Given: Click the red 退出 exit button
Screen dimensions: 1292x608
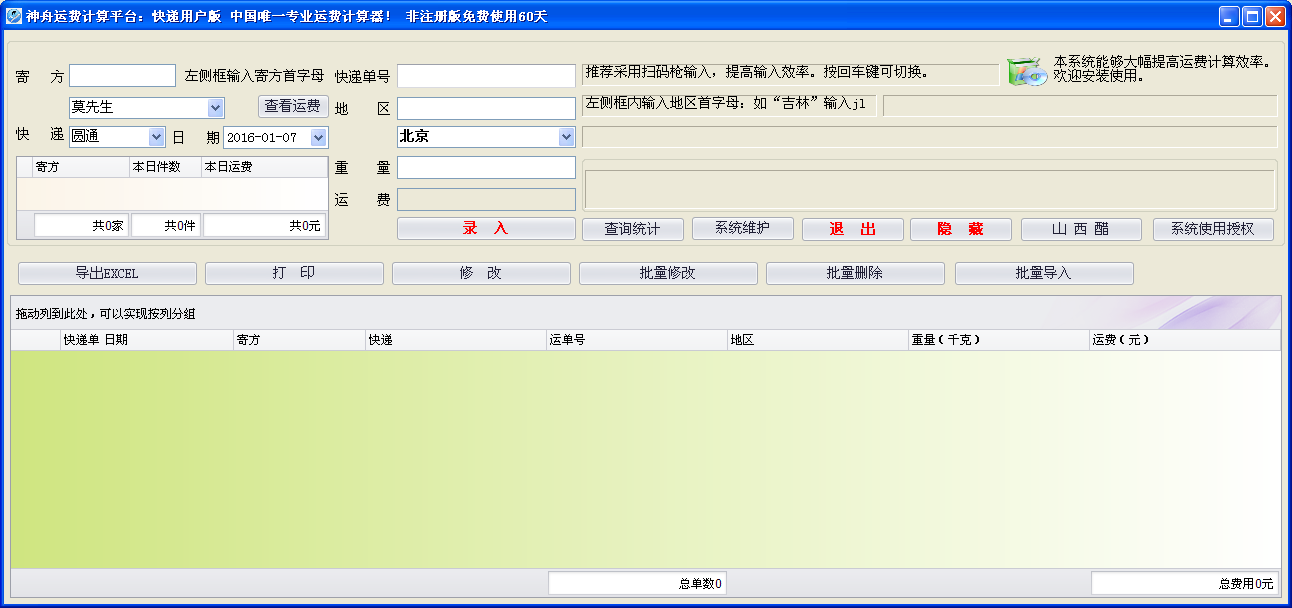Looking at the screenshot, I should (852, 228).
